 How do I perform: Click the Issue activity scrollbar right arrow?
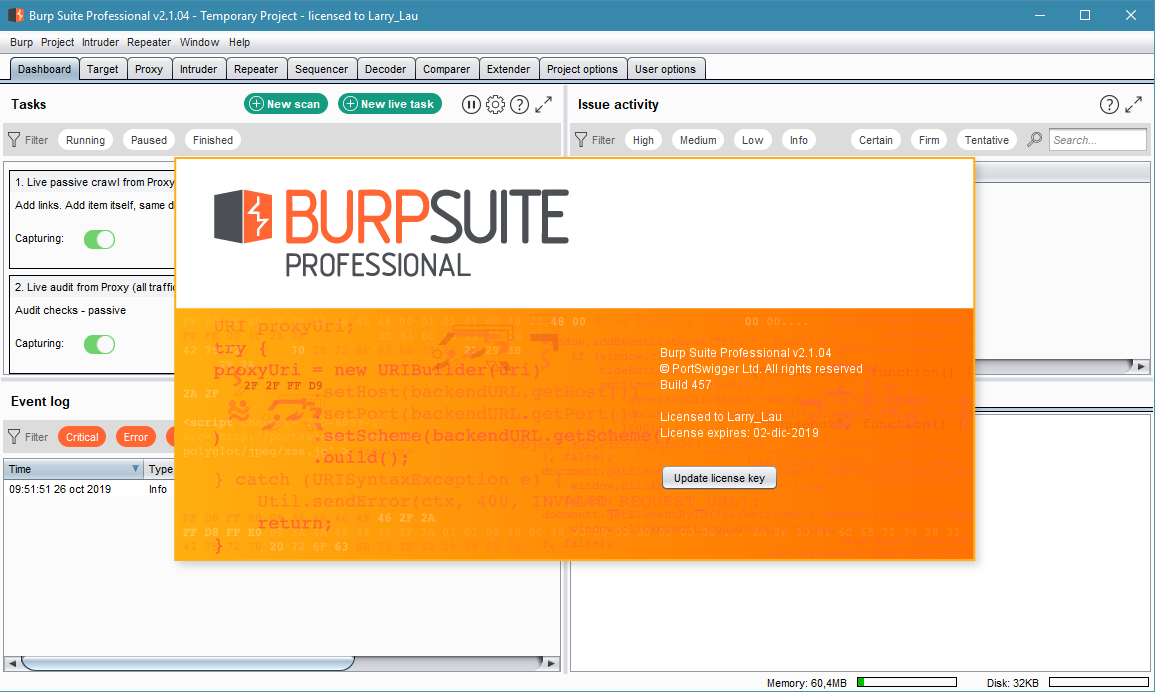pos(1141,366)
